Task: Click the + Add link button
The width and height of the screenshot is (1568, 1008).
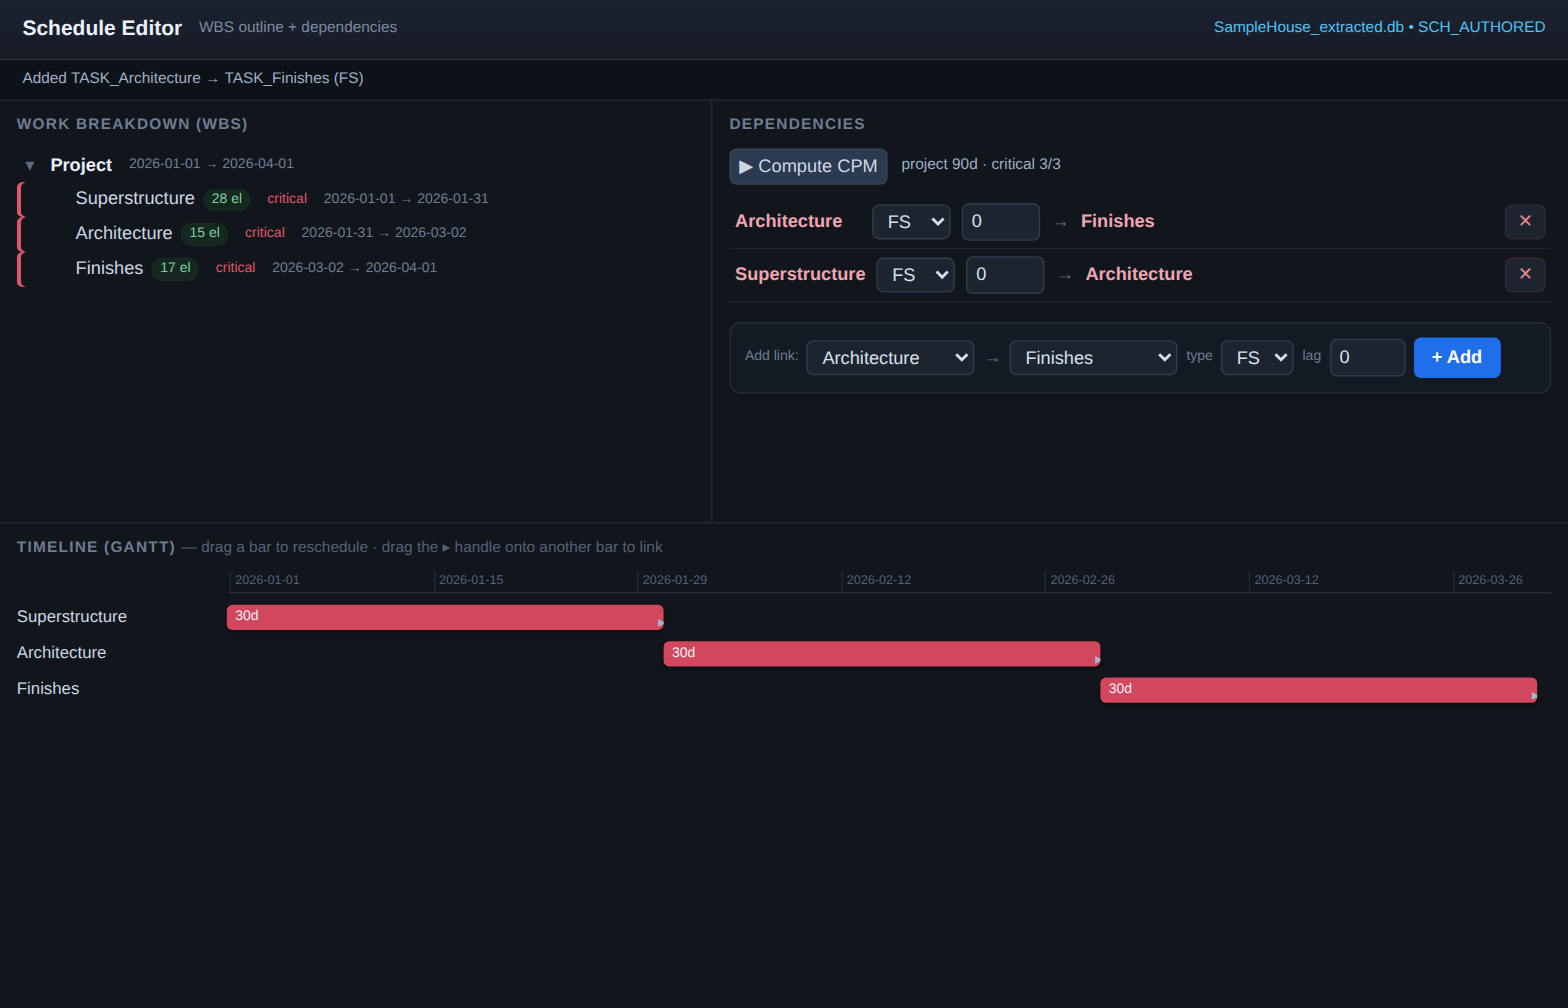Action: click(x=1457, y=358)
